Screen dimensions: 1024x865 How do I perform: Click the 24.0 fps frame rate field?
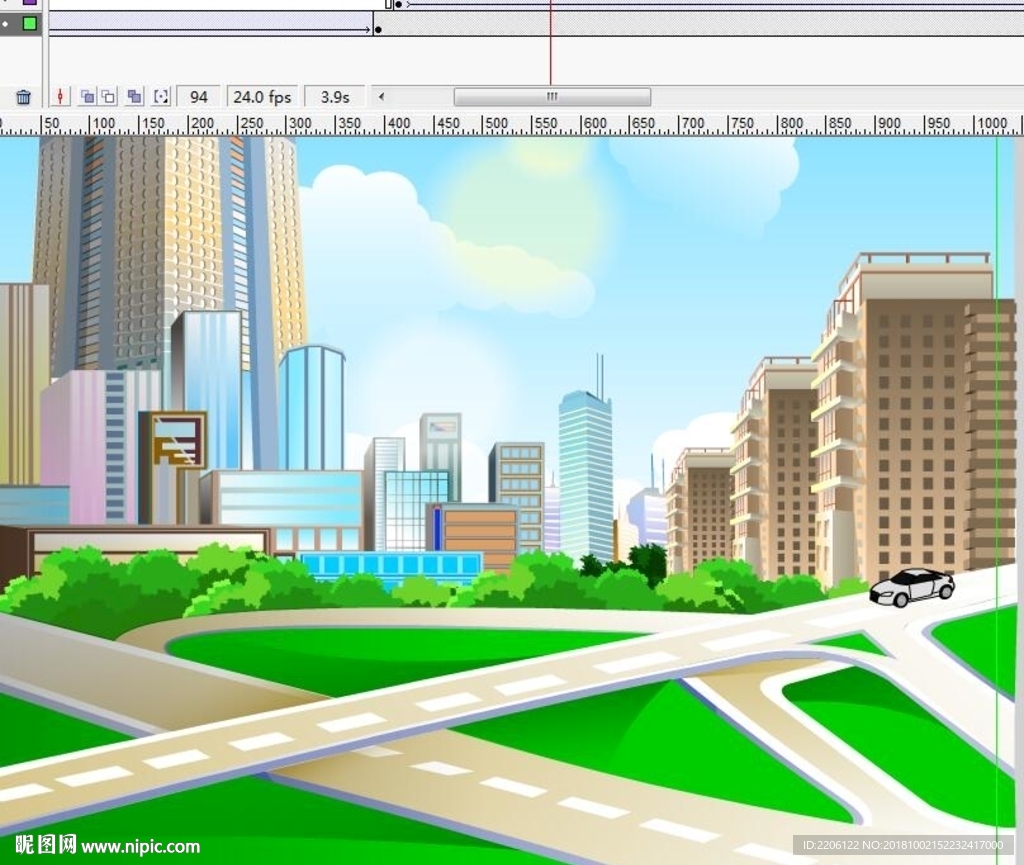261,97
